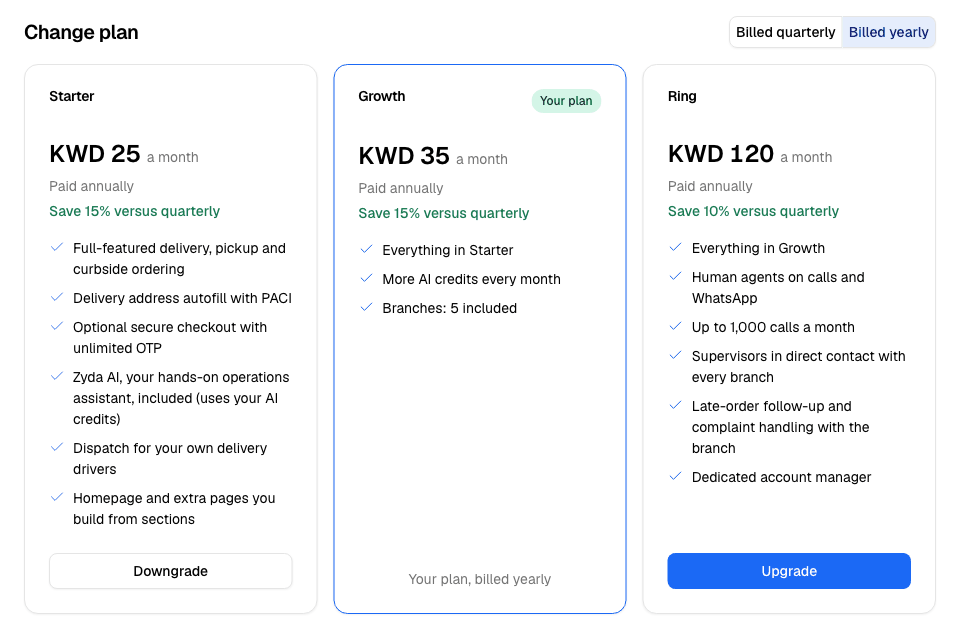This screenshot has width=960, height=640.
Task: Click the KWD 35 price
Action: pyautogui.click(x=404, y=156)
